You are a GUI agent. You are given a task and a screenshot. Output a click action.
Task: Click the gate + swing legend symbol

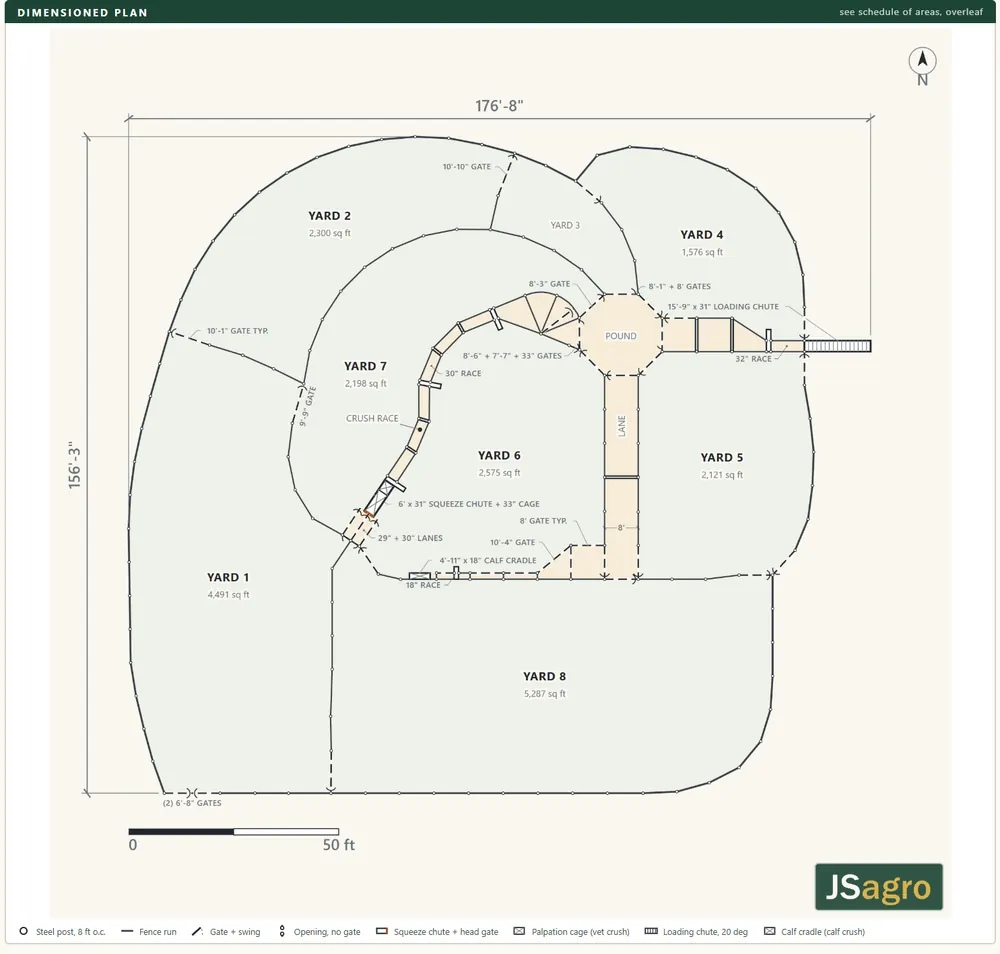(x=197, y=931)
